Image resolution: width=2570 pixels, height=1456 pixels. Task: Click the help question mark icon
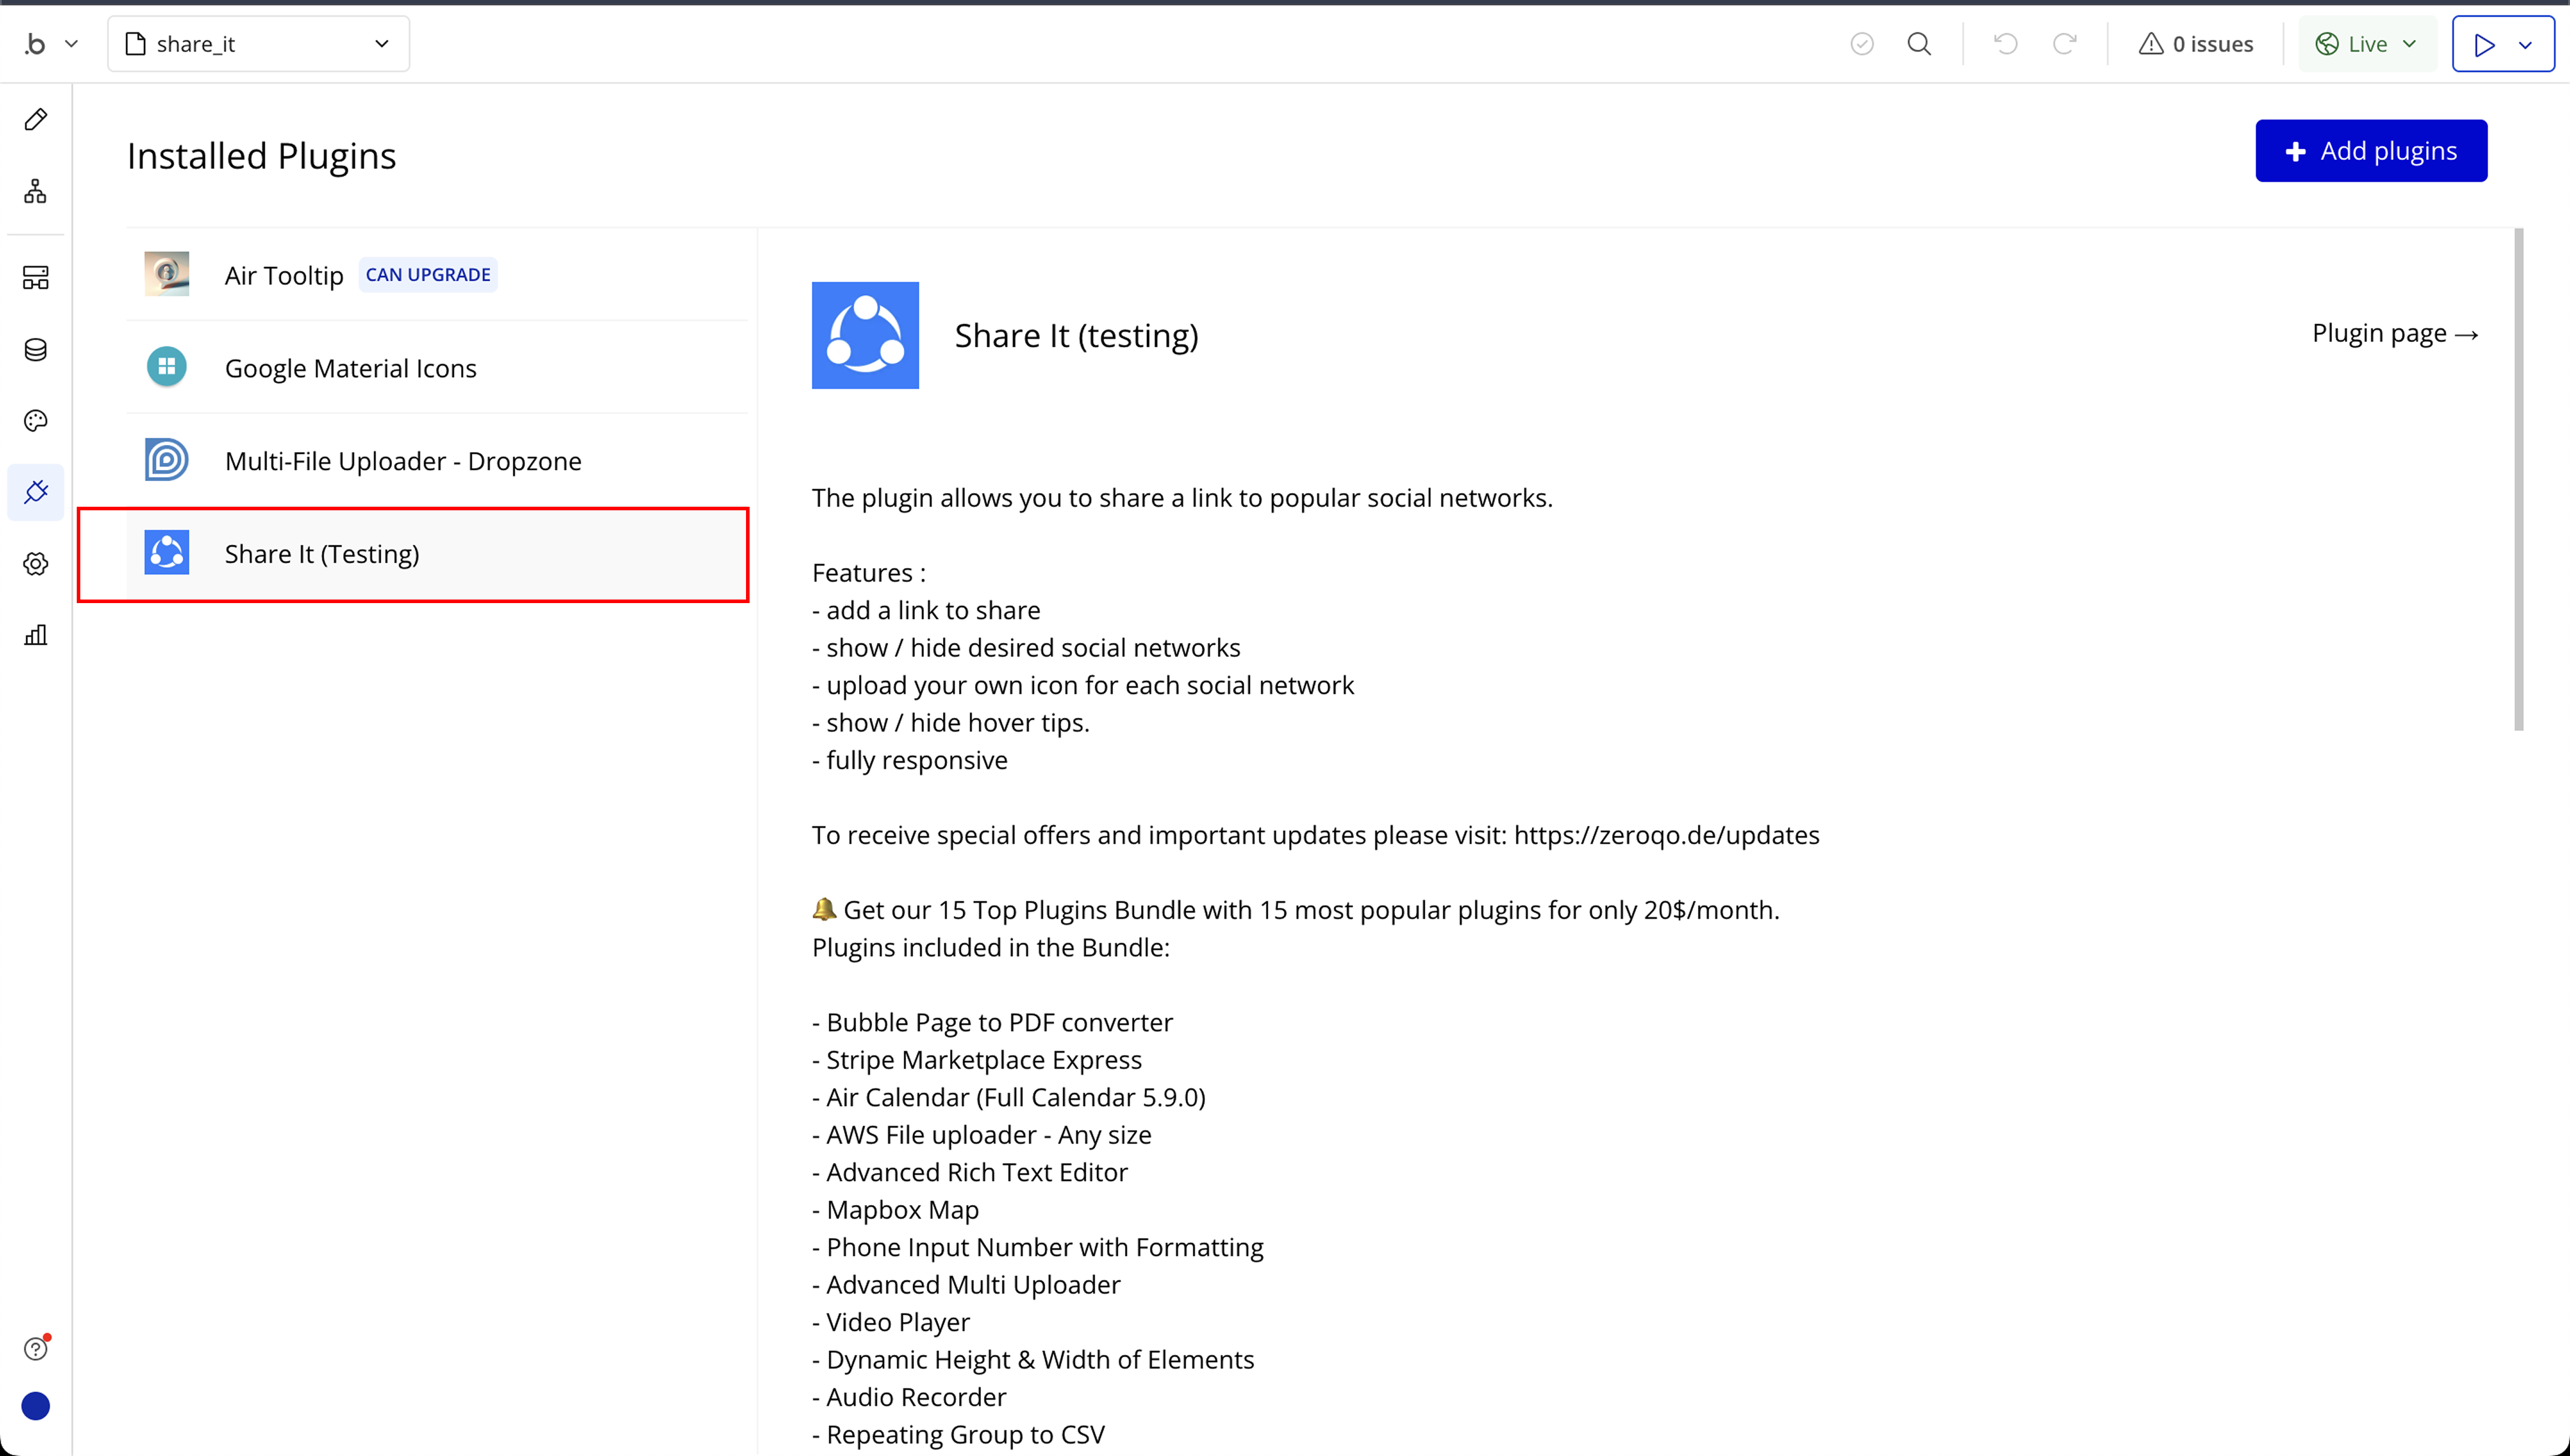tap(36, 1349)
